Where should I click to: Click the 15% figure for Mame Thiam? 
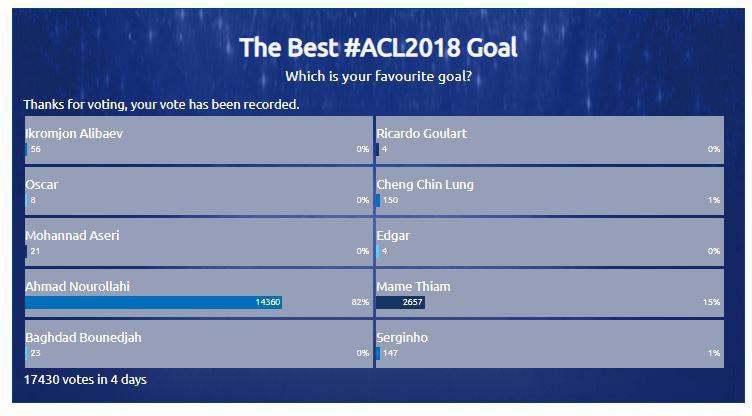tap(712, 301)
